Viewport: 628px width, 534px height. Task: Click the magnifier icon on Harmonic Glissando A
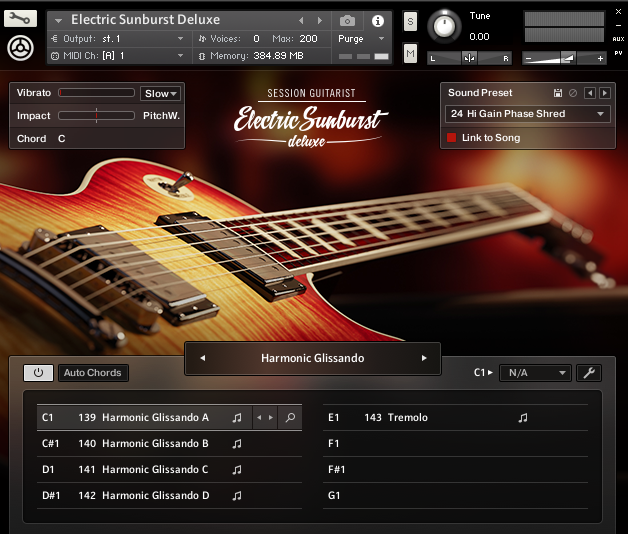(290, 418)
